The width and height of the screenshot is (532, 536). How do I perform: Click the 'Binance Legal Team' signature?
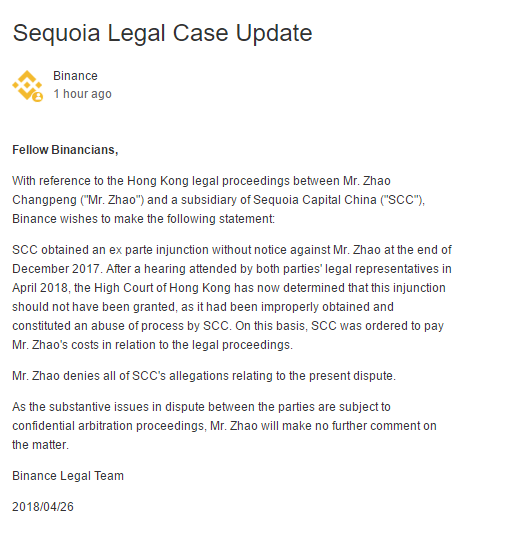pyautogui.click(x=68, y=476)
